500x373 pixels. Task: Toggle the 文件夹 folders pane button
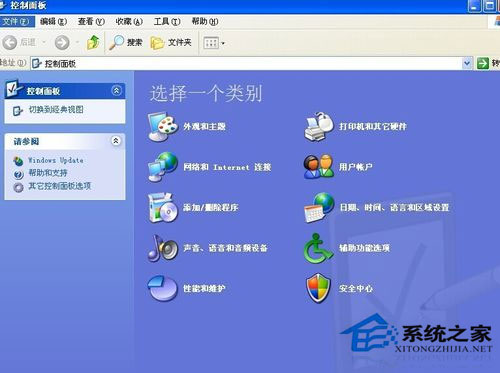click(171, 42)
